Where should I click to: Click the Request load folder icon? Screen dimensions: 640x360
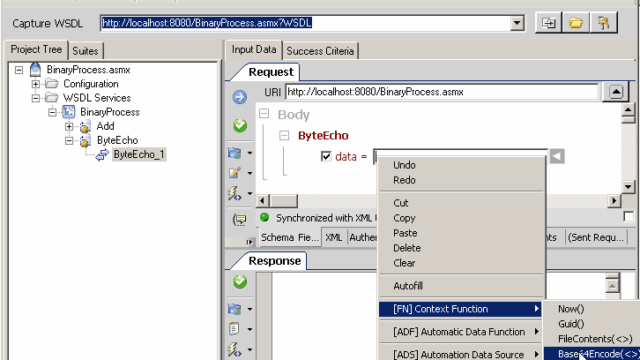tap(235, 153)
